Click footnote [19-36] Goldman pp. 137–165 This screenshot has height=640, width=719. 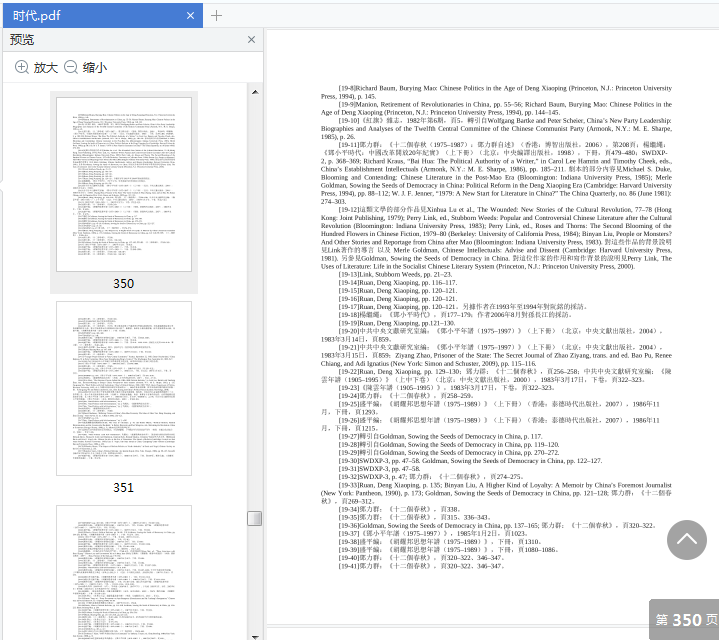click(x=498, y=525)
